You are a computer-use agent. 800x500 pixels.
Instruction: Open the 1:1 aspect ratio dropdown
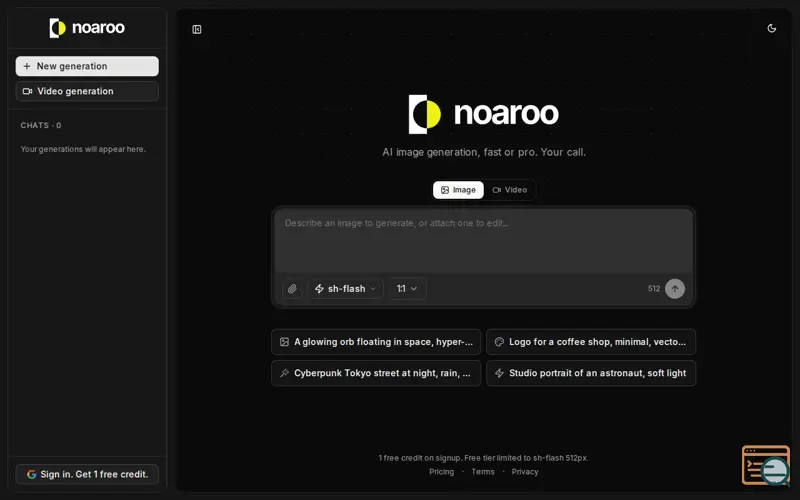(407, 289)
